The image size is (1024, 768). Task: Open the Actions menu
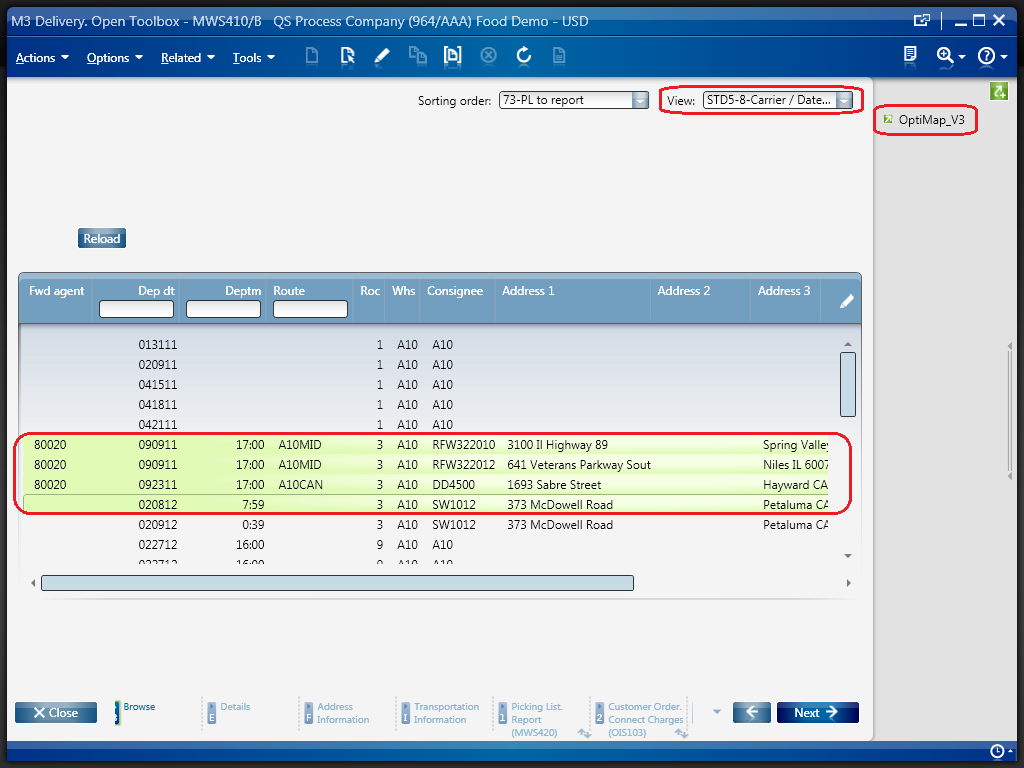[x=42, y=58]
